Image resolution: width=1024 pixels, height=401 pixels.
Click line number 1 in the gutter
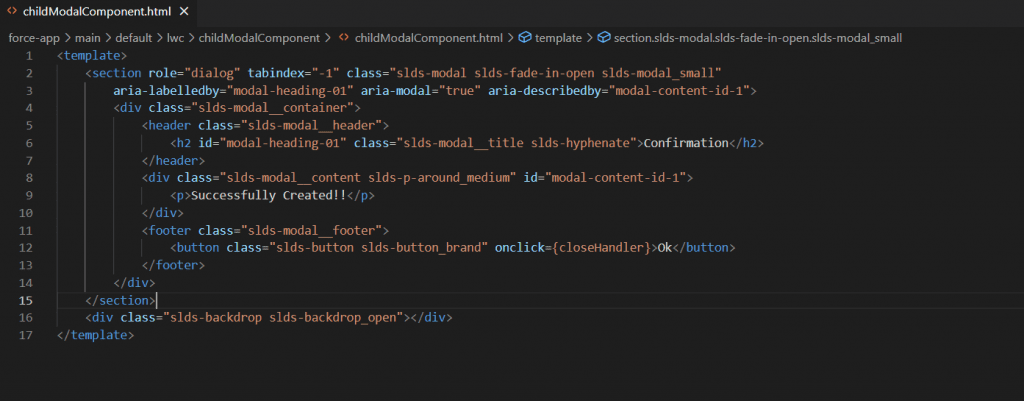click(29, 56)
